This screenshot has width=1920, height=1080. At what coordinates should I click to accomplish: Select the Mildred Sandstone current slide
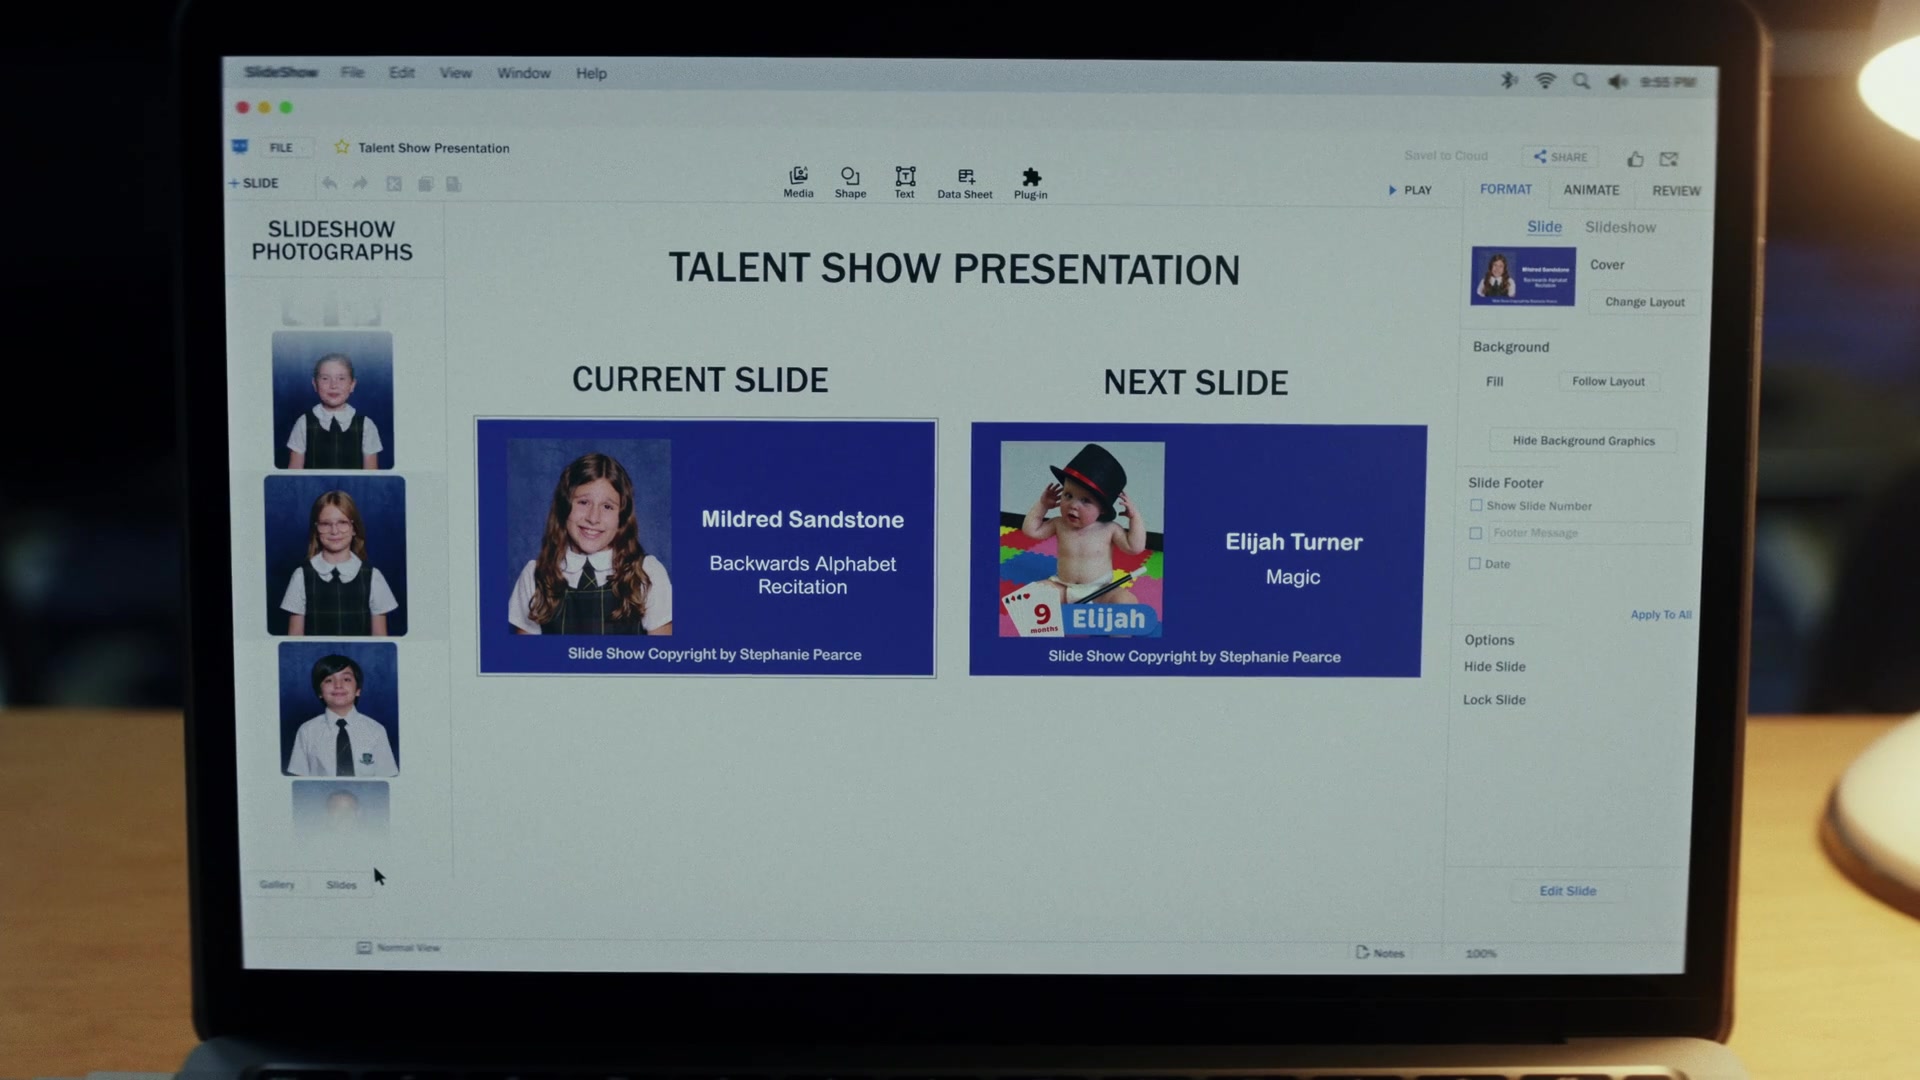706,548
